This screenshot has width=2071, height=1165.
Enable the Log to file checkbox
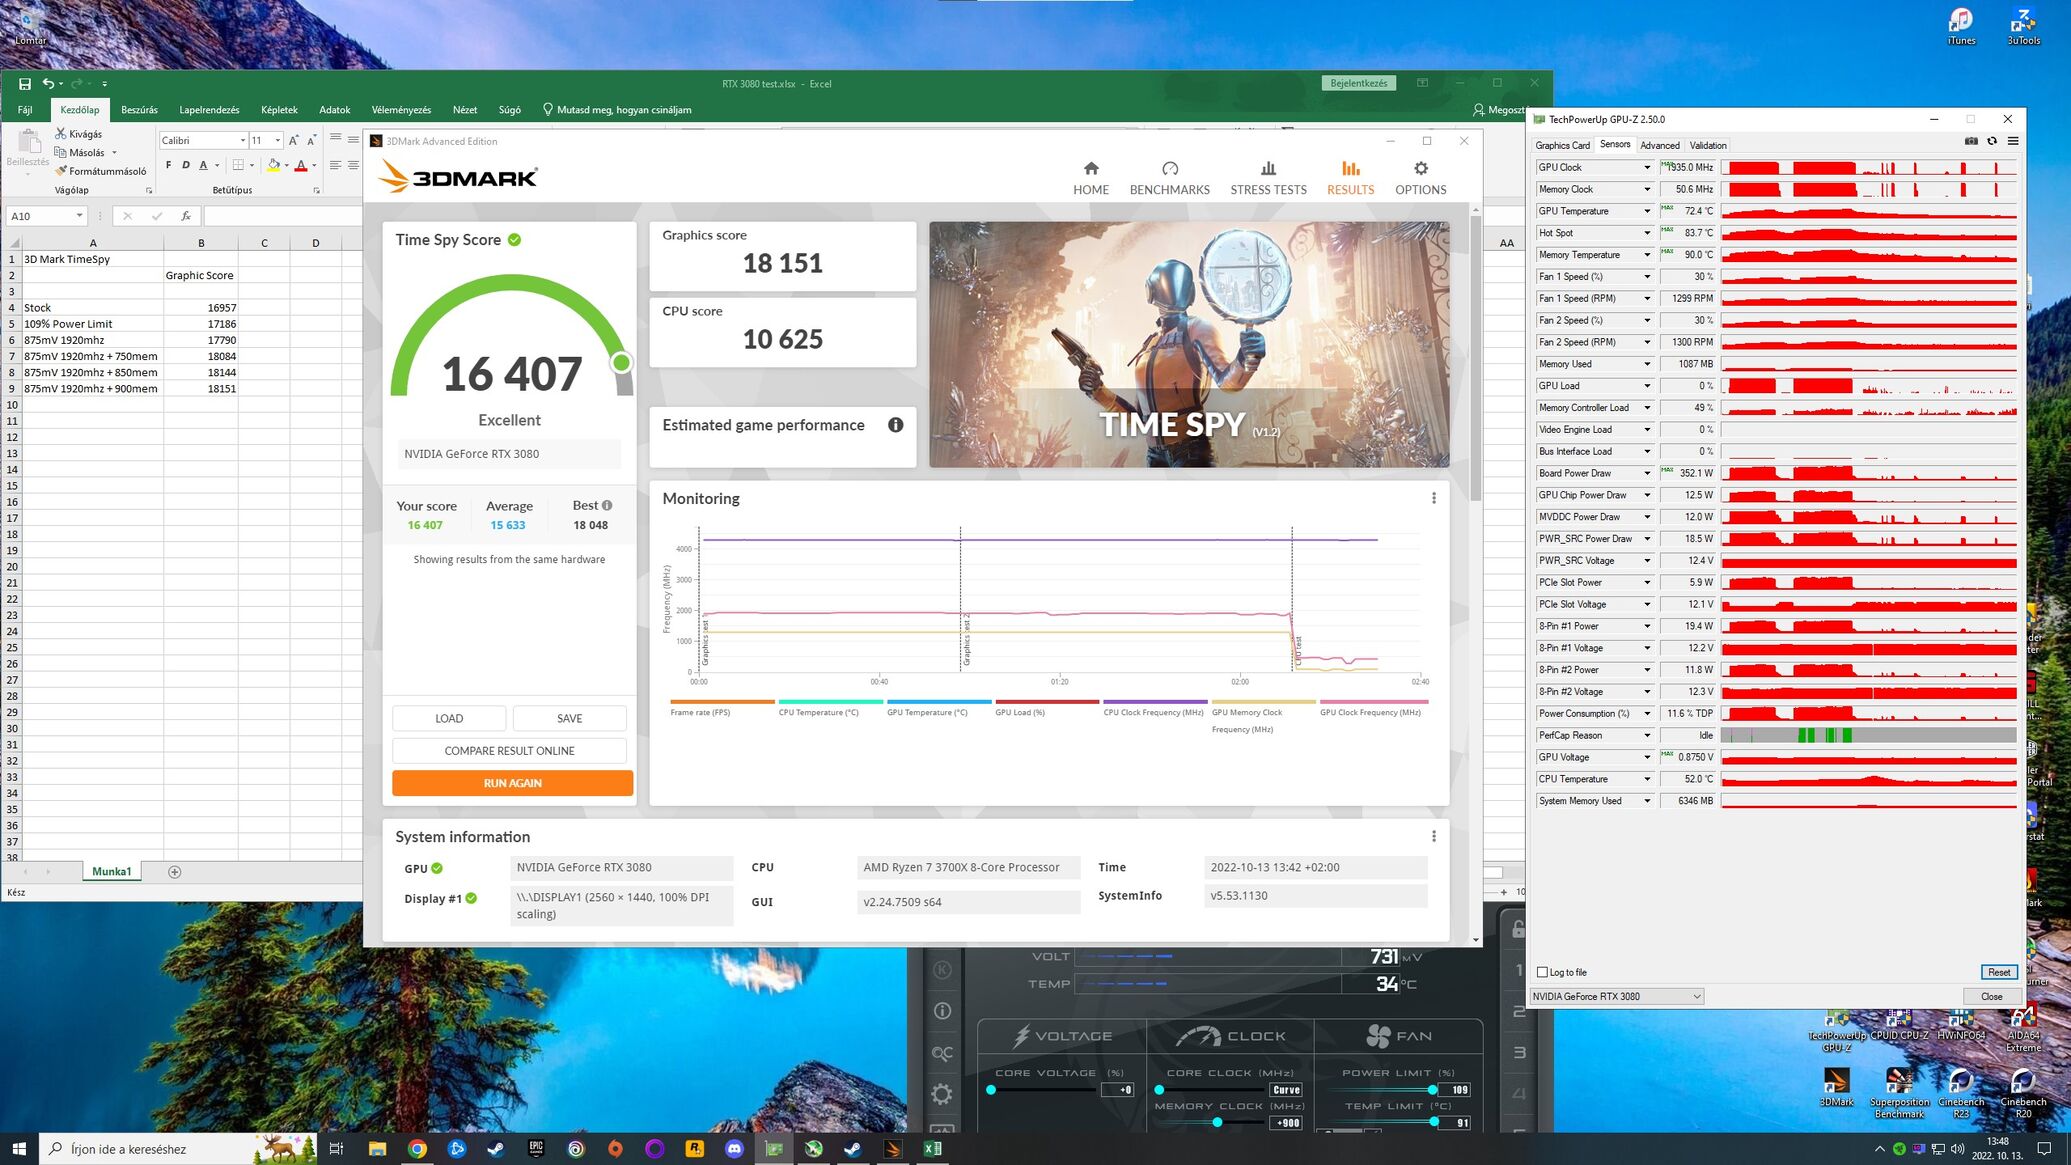point(1542,972)
